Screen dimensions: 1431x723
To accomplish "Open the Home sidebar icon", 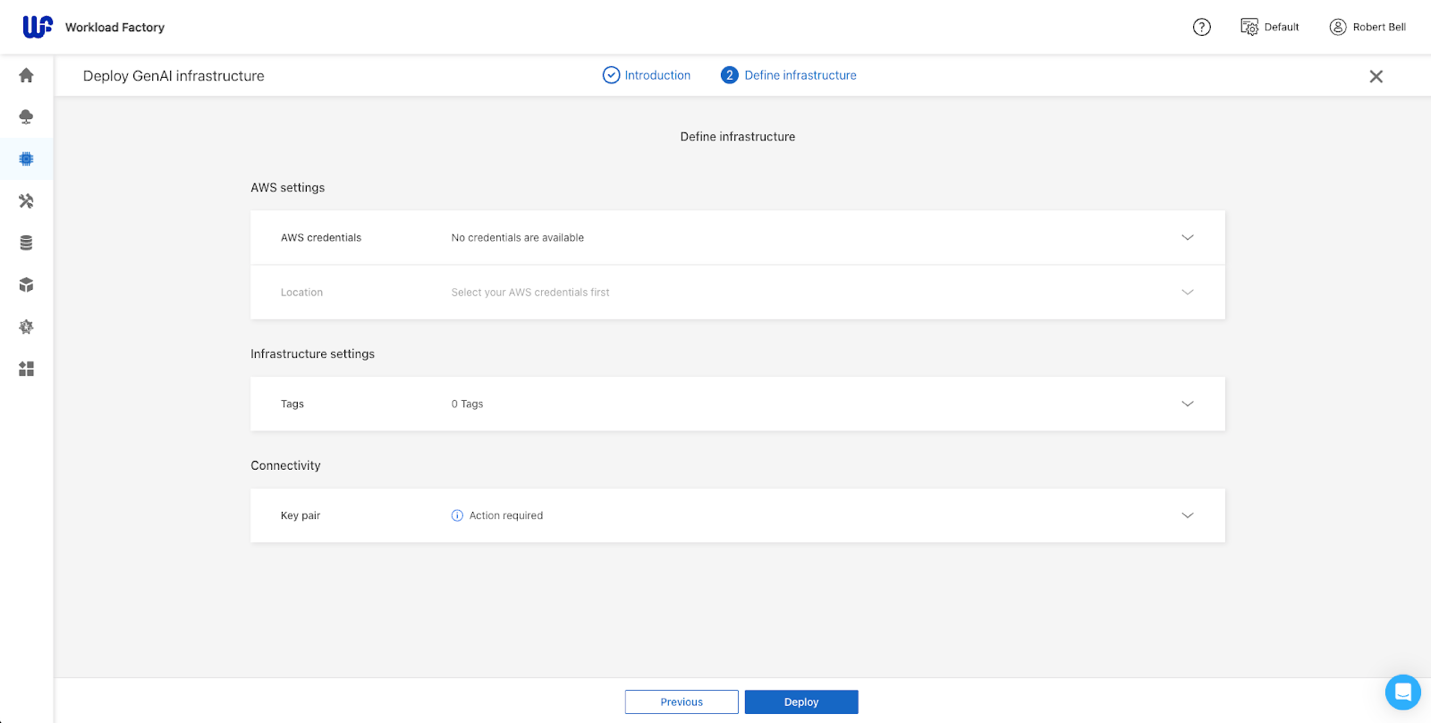I will tap(26, 75).
